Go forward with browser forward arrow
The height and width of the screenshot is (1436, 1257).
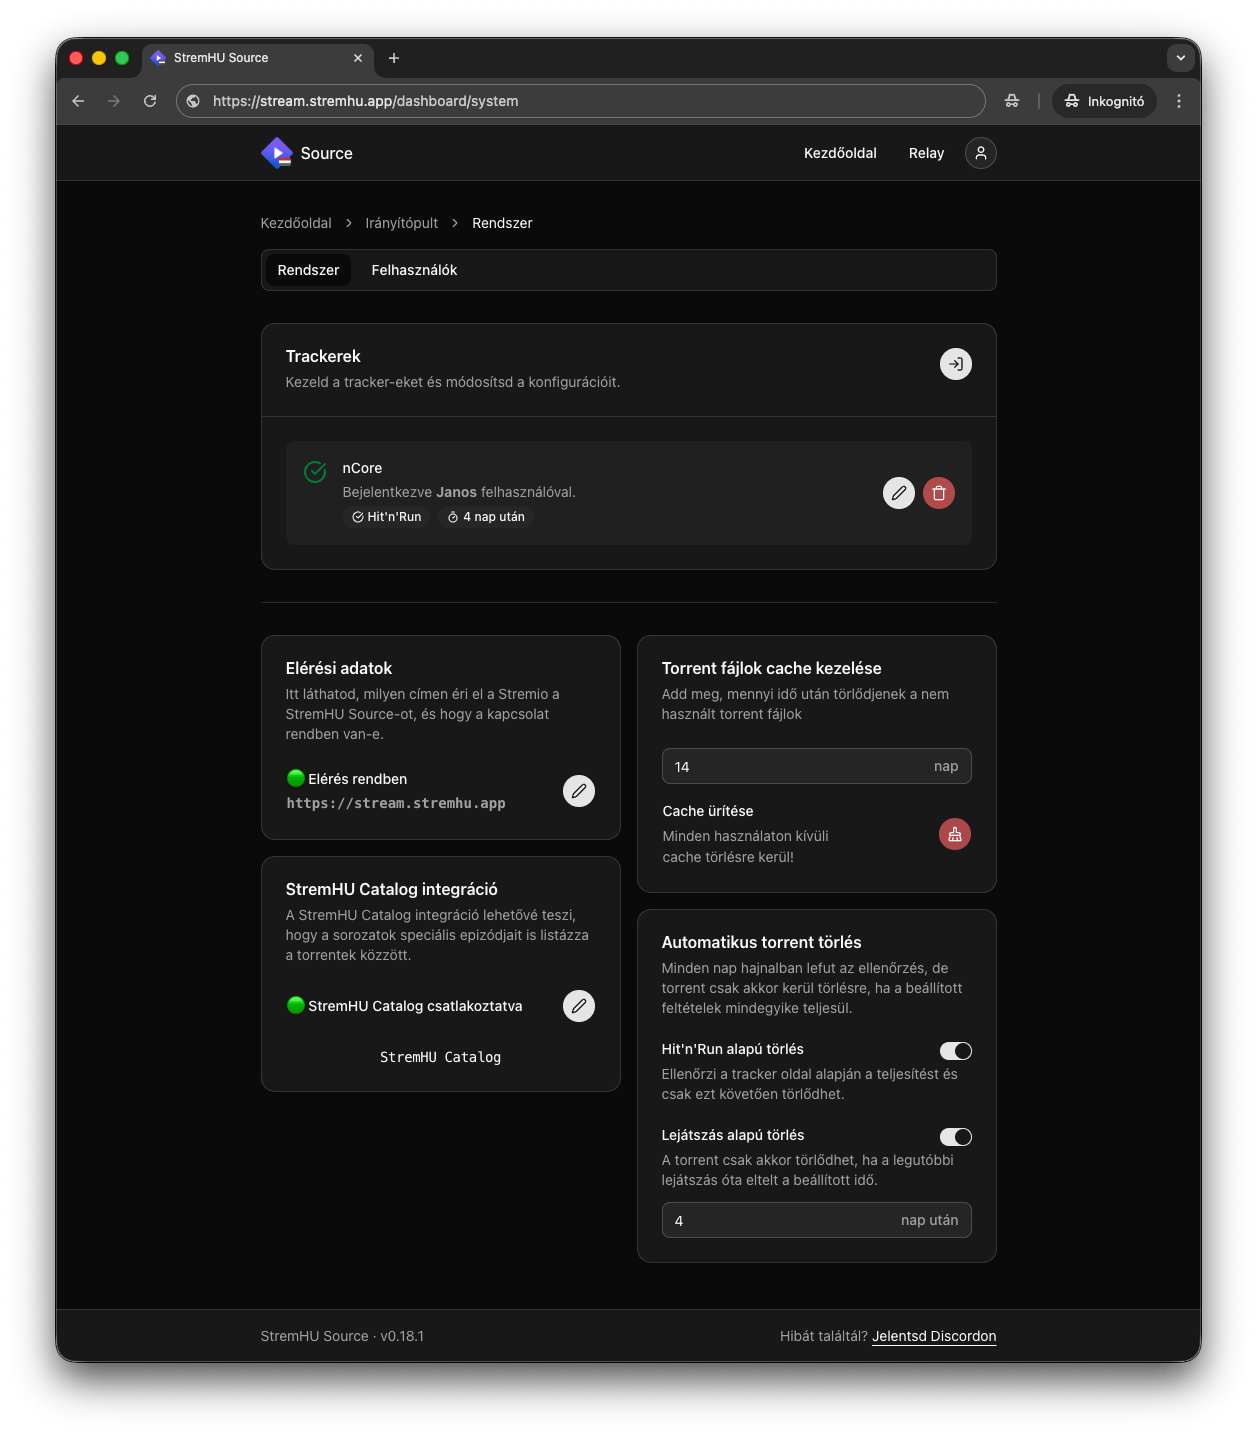click(114, 101)
